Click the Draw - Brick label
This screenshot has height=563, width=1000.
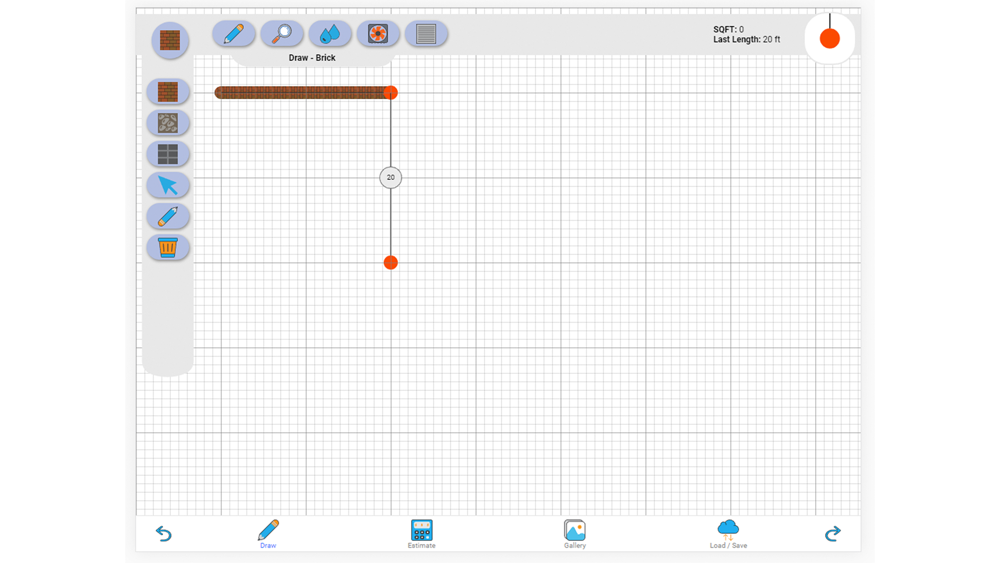coord(312,57)
